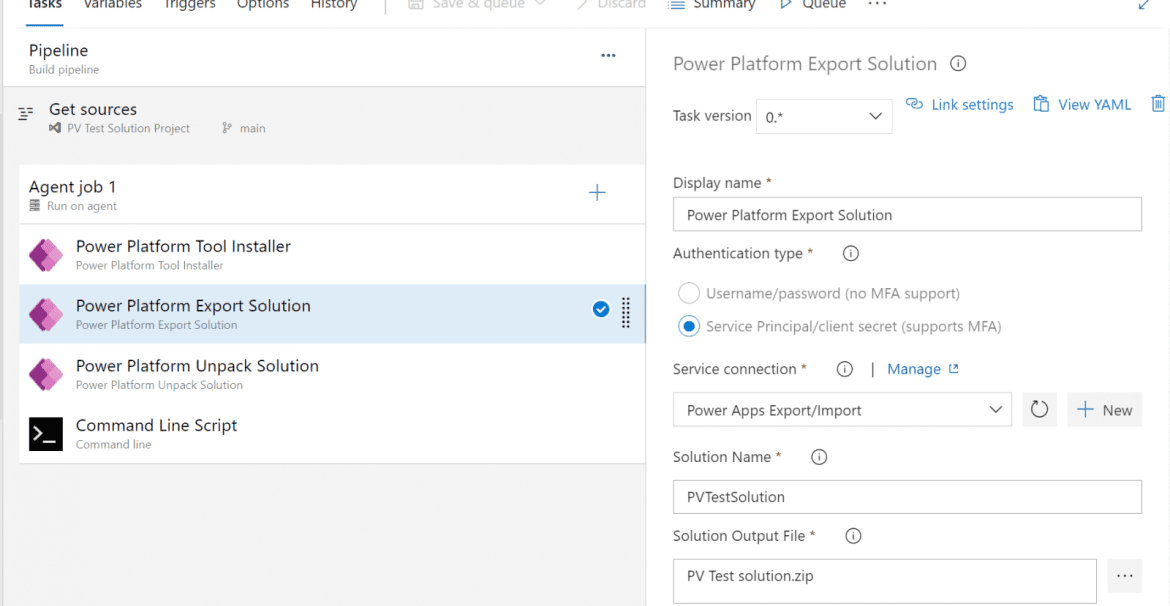Click the Solution Name input field
Viewport: 1170px width, 606px height.
[907, 496]
